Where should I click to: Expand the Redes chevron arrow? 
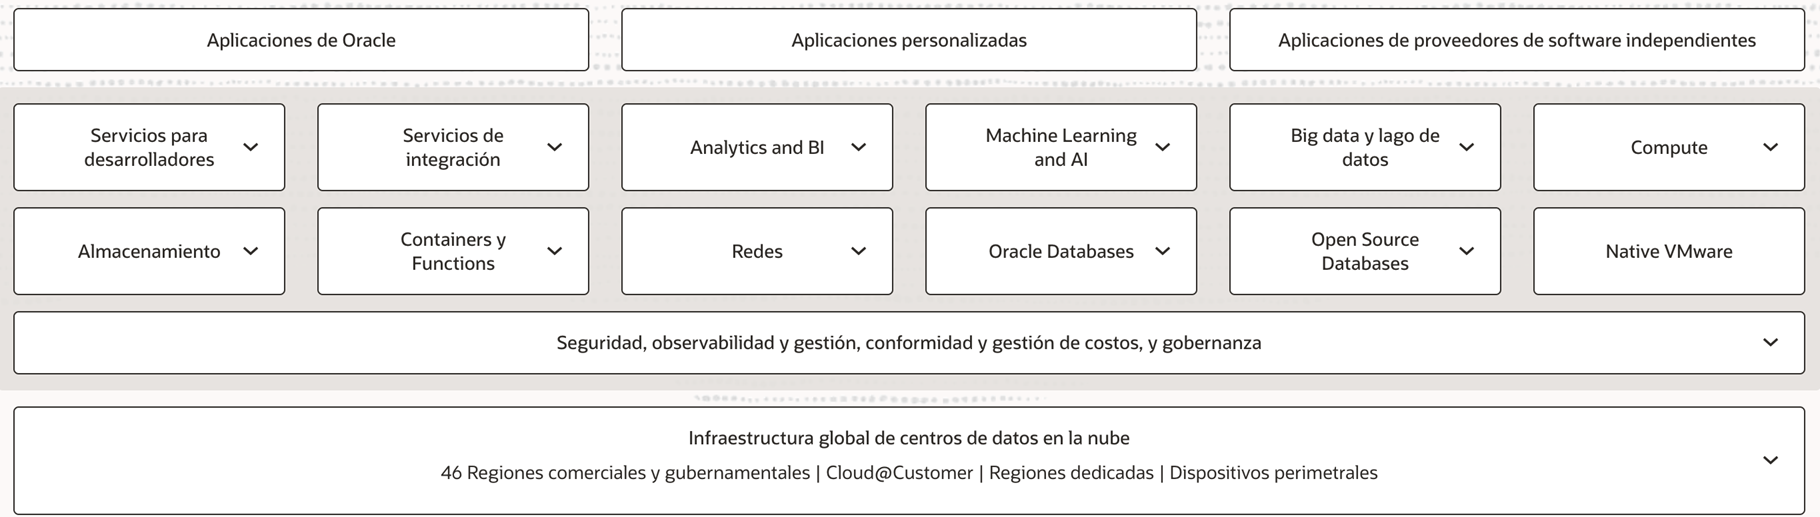tap(859, 251)
